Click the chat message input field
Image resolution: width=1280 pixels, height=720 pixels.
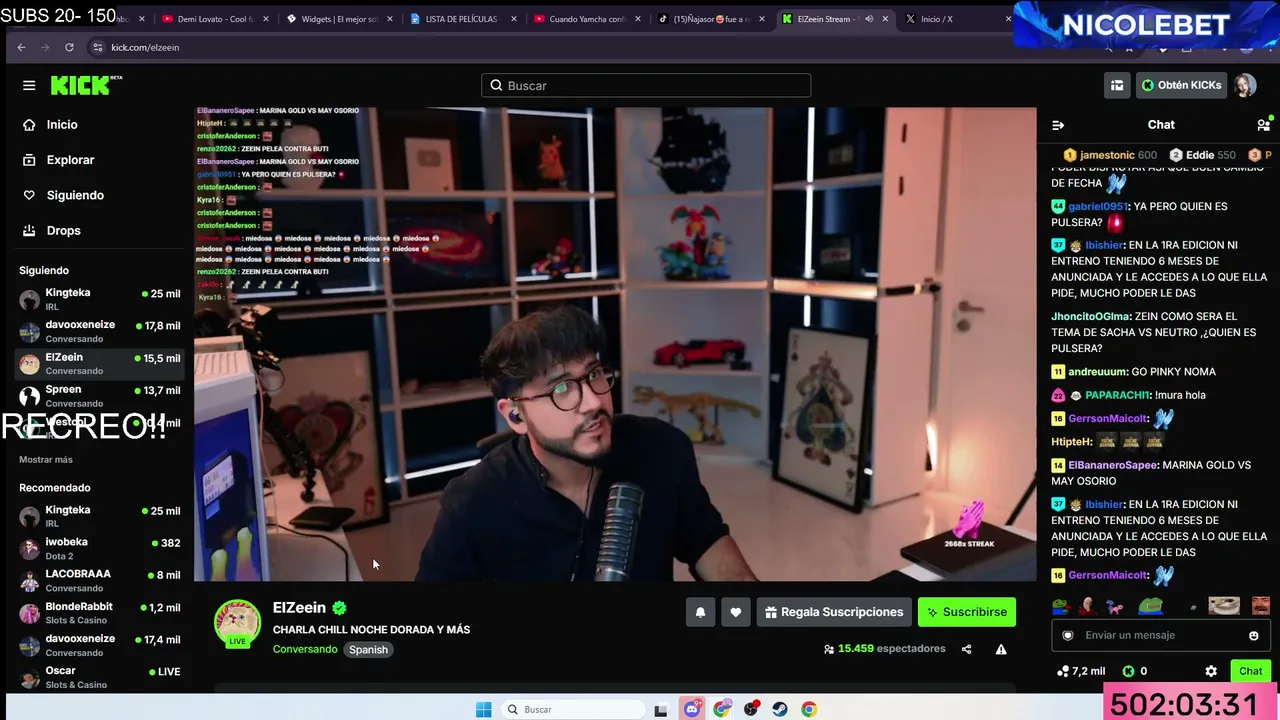point(1160,635)
